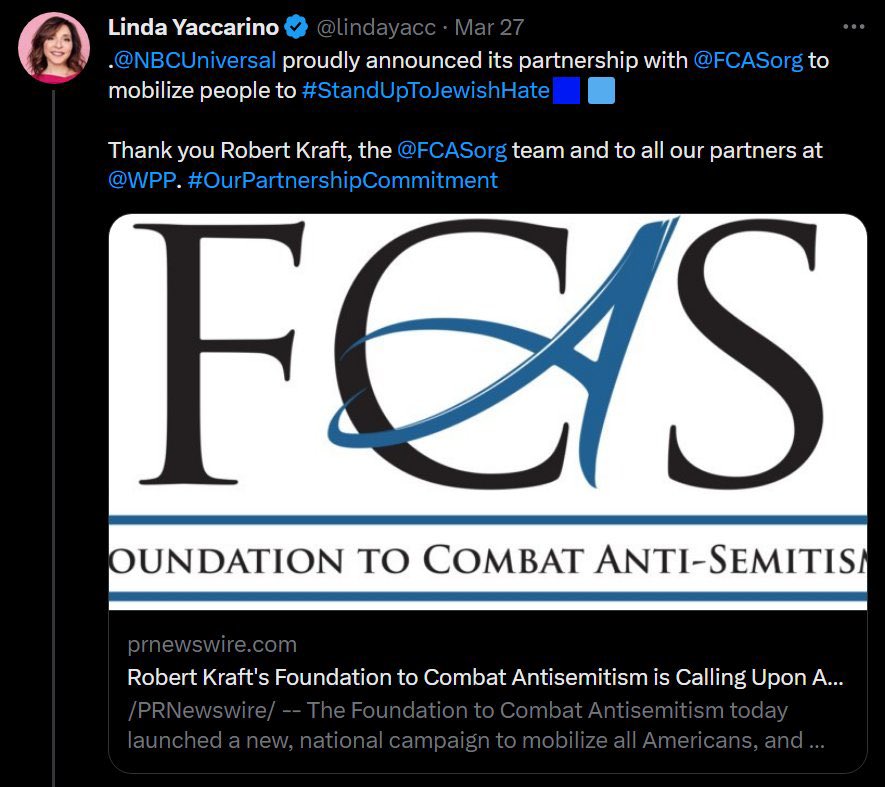Click the blue verified checkmark badge
Screen dimensions: 885x787
296,28
